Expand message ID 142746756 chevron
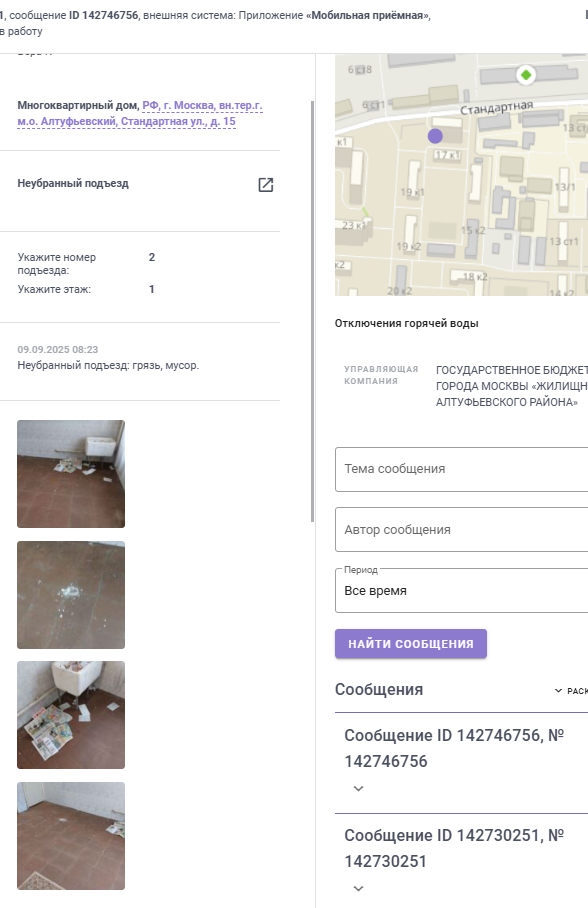The height and width of the screenshot is (908, 588). (x=359, y=789)
